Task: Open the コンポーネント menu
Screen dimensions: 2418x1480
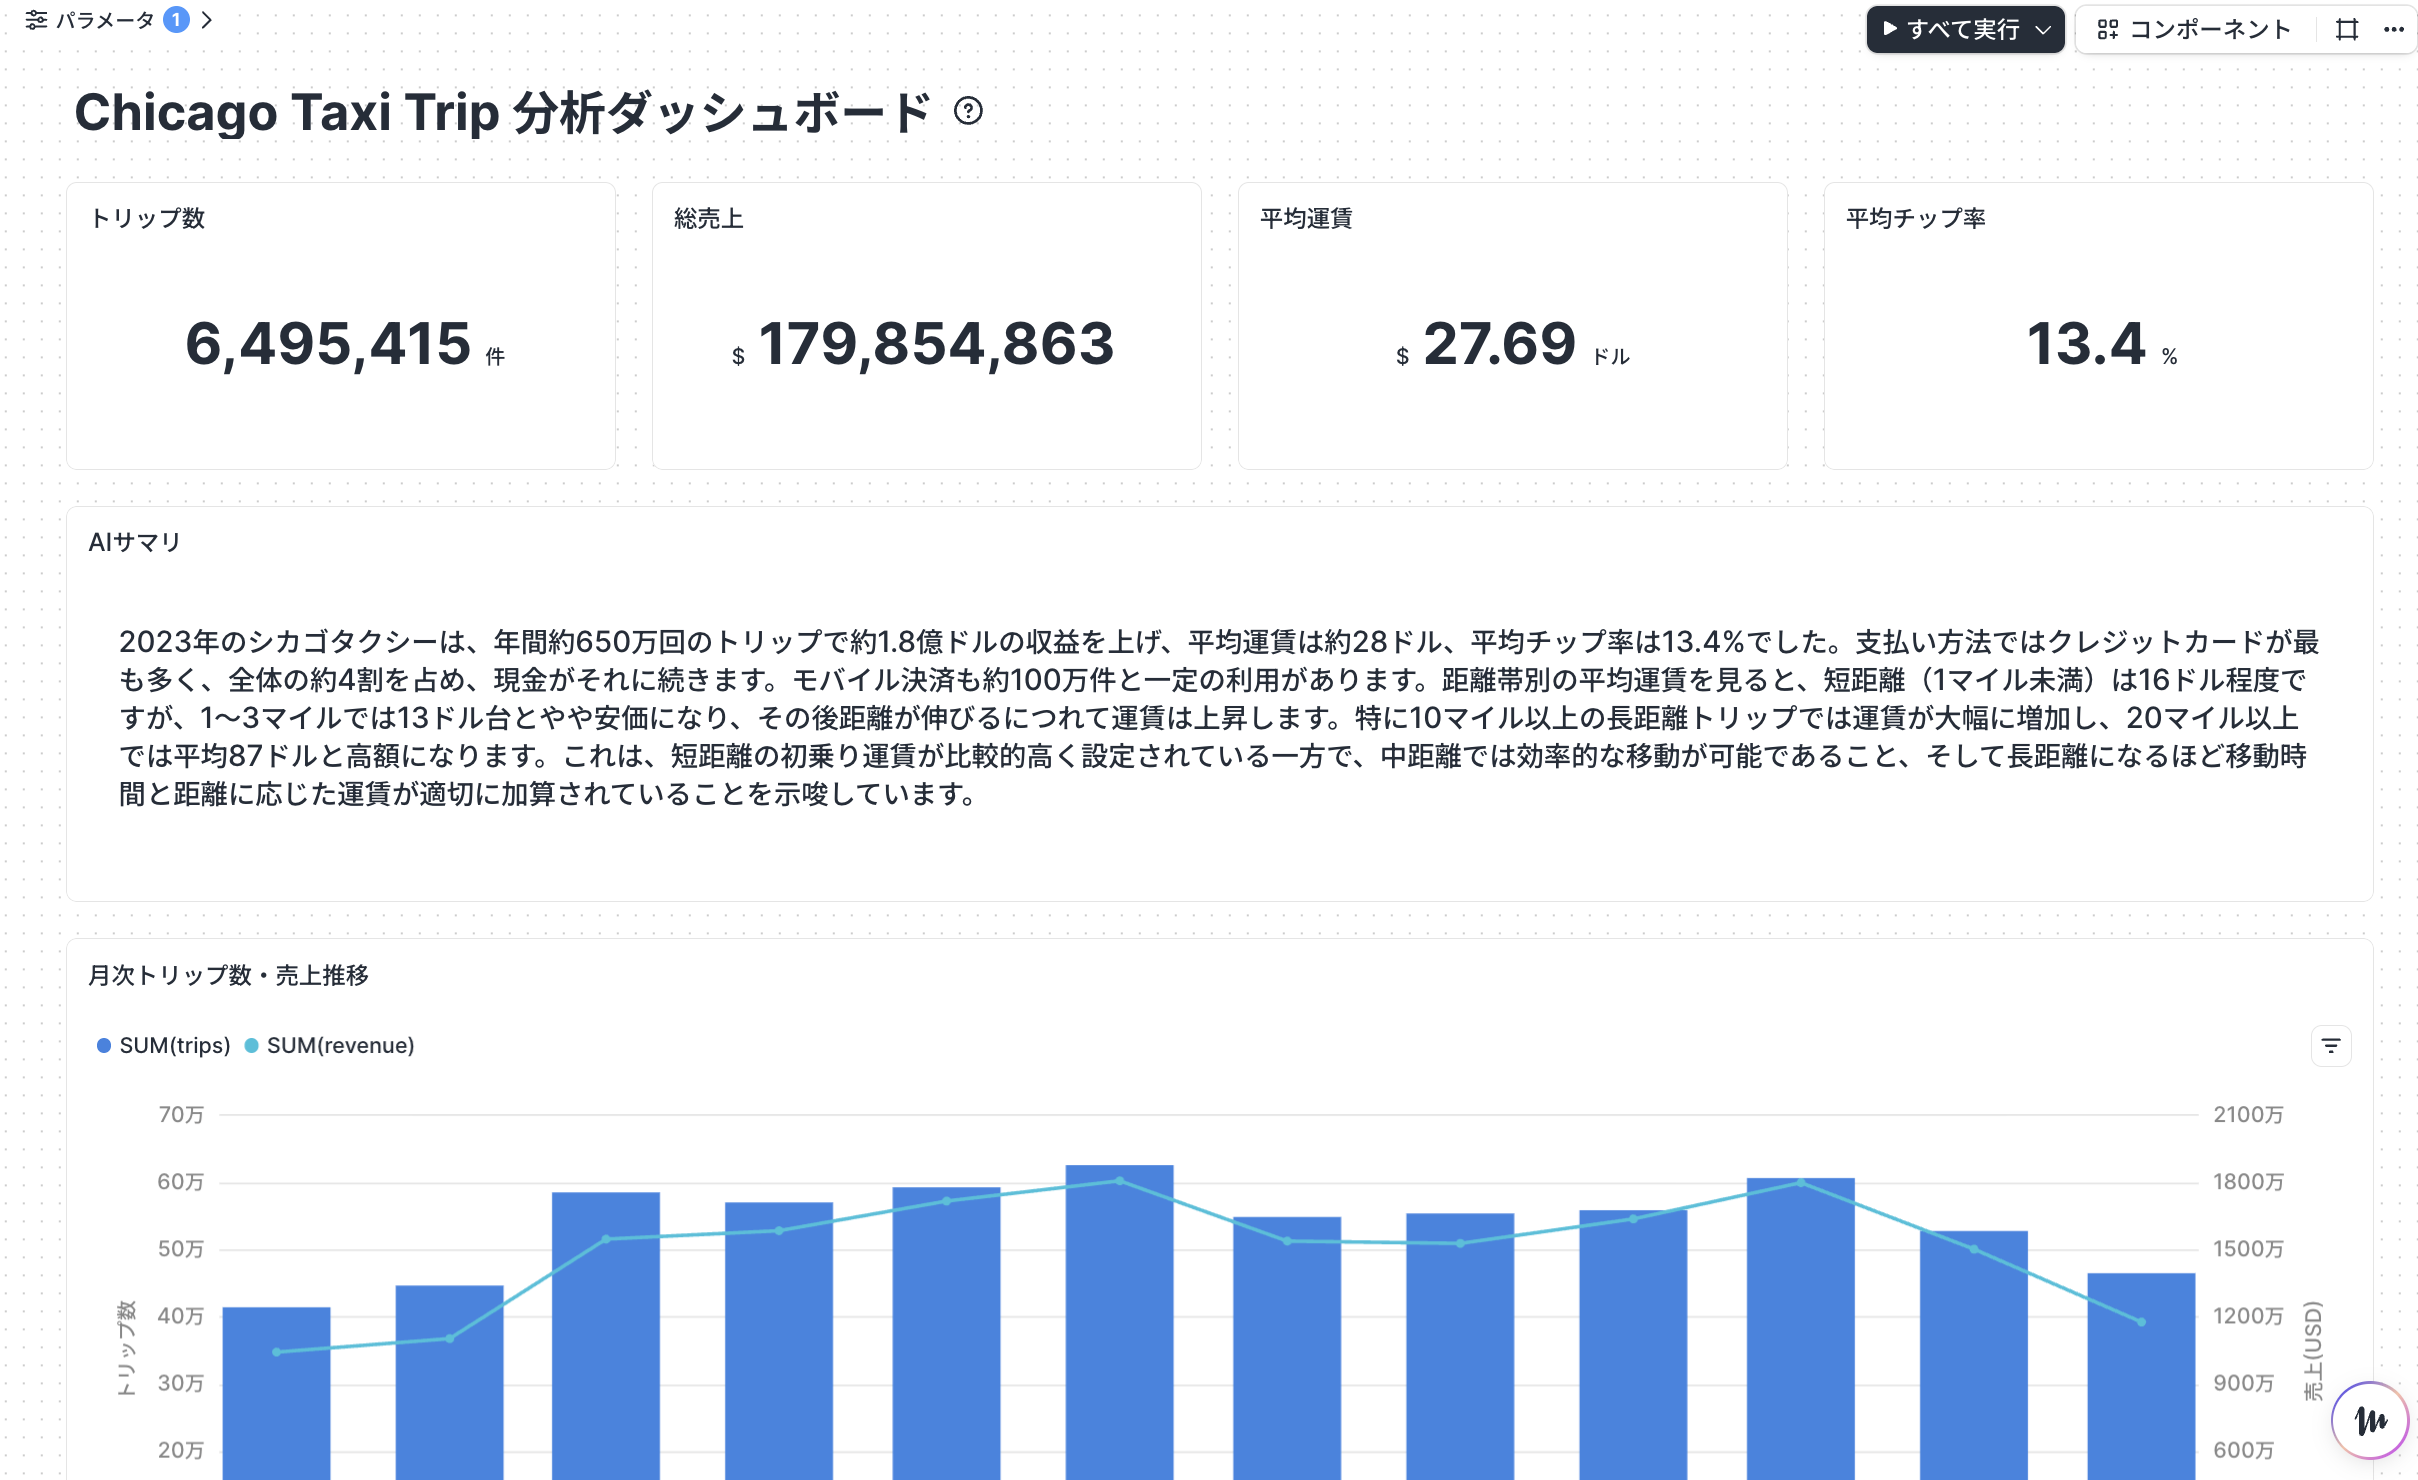Action: click(x=2193, y=29)
